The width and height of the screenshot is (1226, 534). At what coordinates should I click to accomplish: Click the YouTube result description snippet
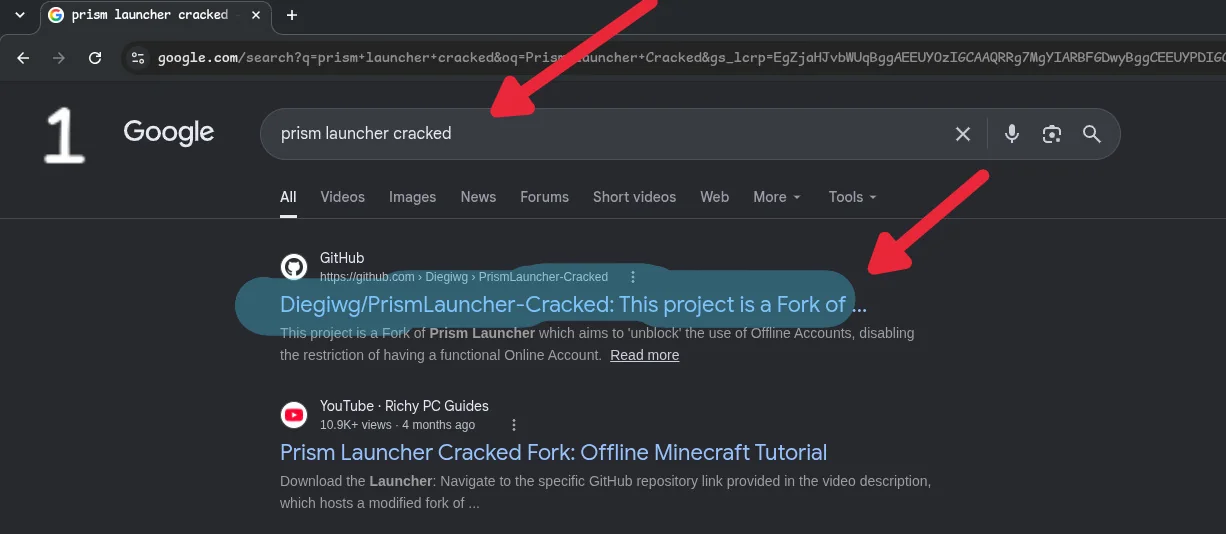pyautogui.click(x=605, y=492)
